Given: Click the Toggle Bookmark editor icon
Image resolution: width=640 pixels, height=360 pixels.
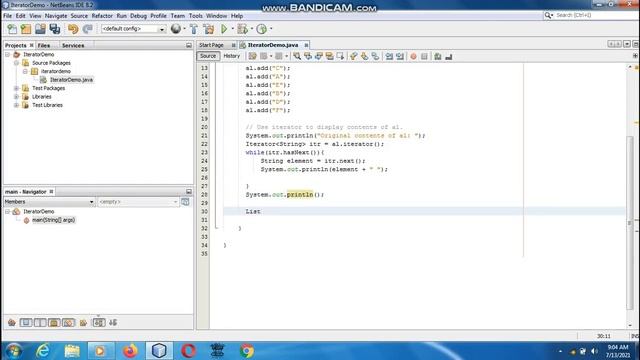Looking at the screenshot, I should click(375, 56).
